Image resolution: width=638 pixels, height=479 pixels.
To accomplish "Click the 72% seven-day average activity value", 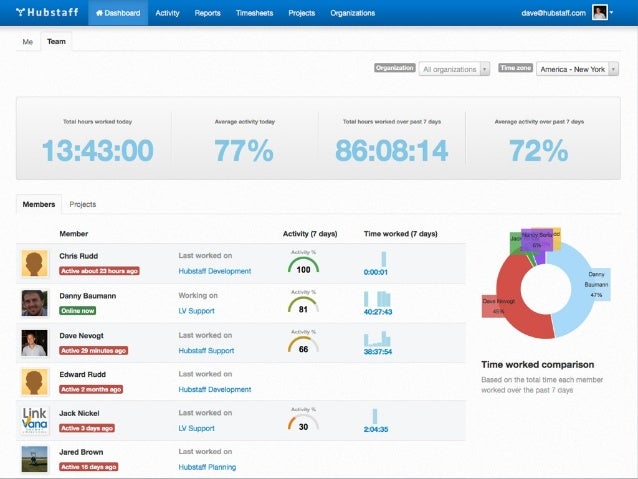I will [539, 151].
